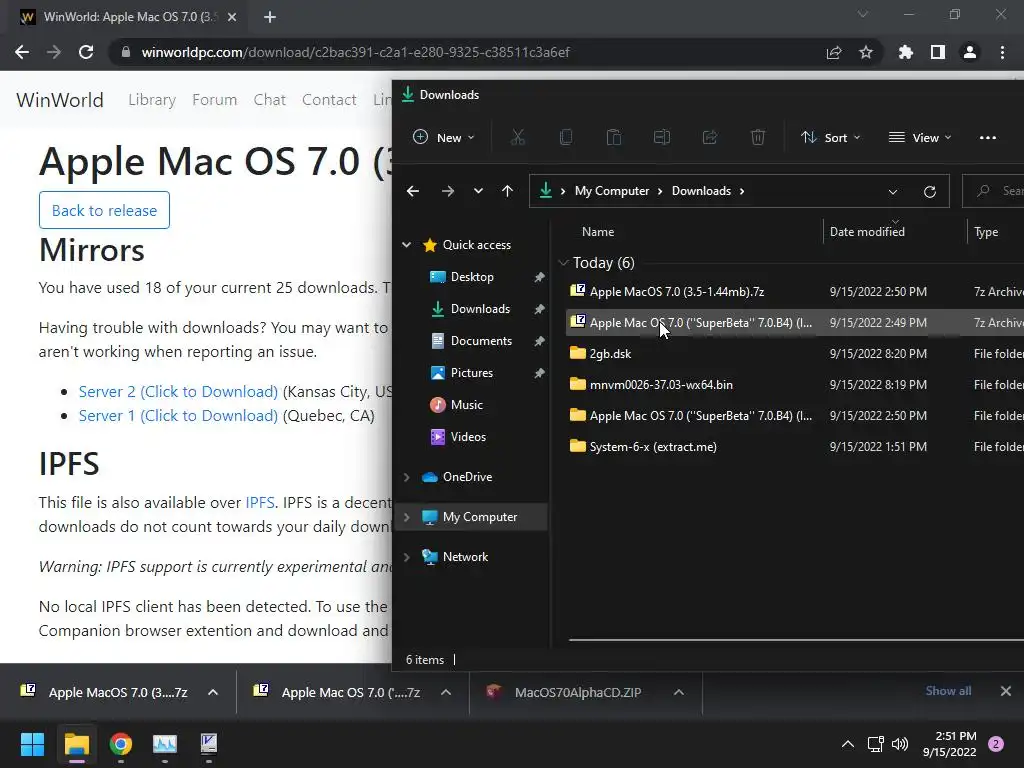
Task: Click the WinWorld site logo text
Action: pos(60,100)
